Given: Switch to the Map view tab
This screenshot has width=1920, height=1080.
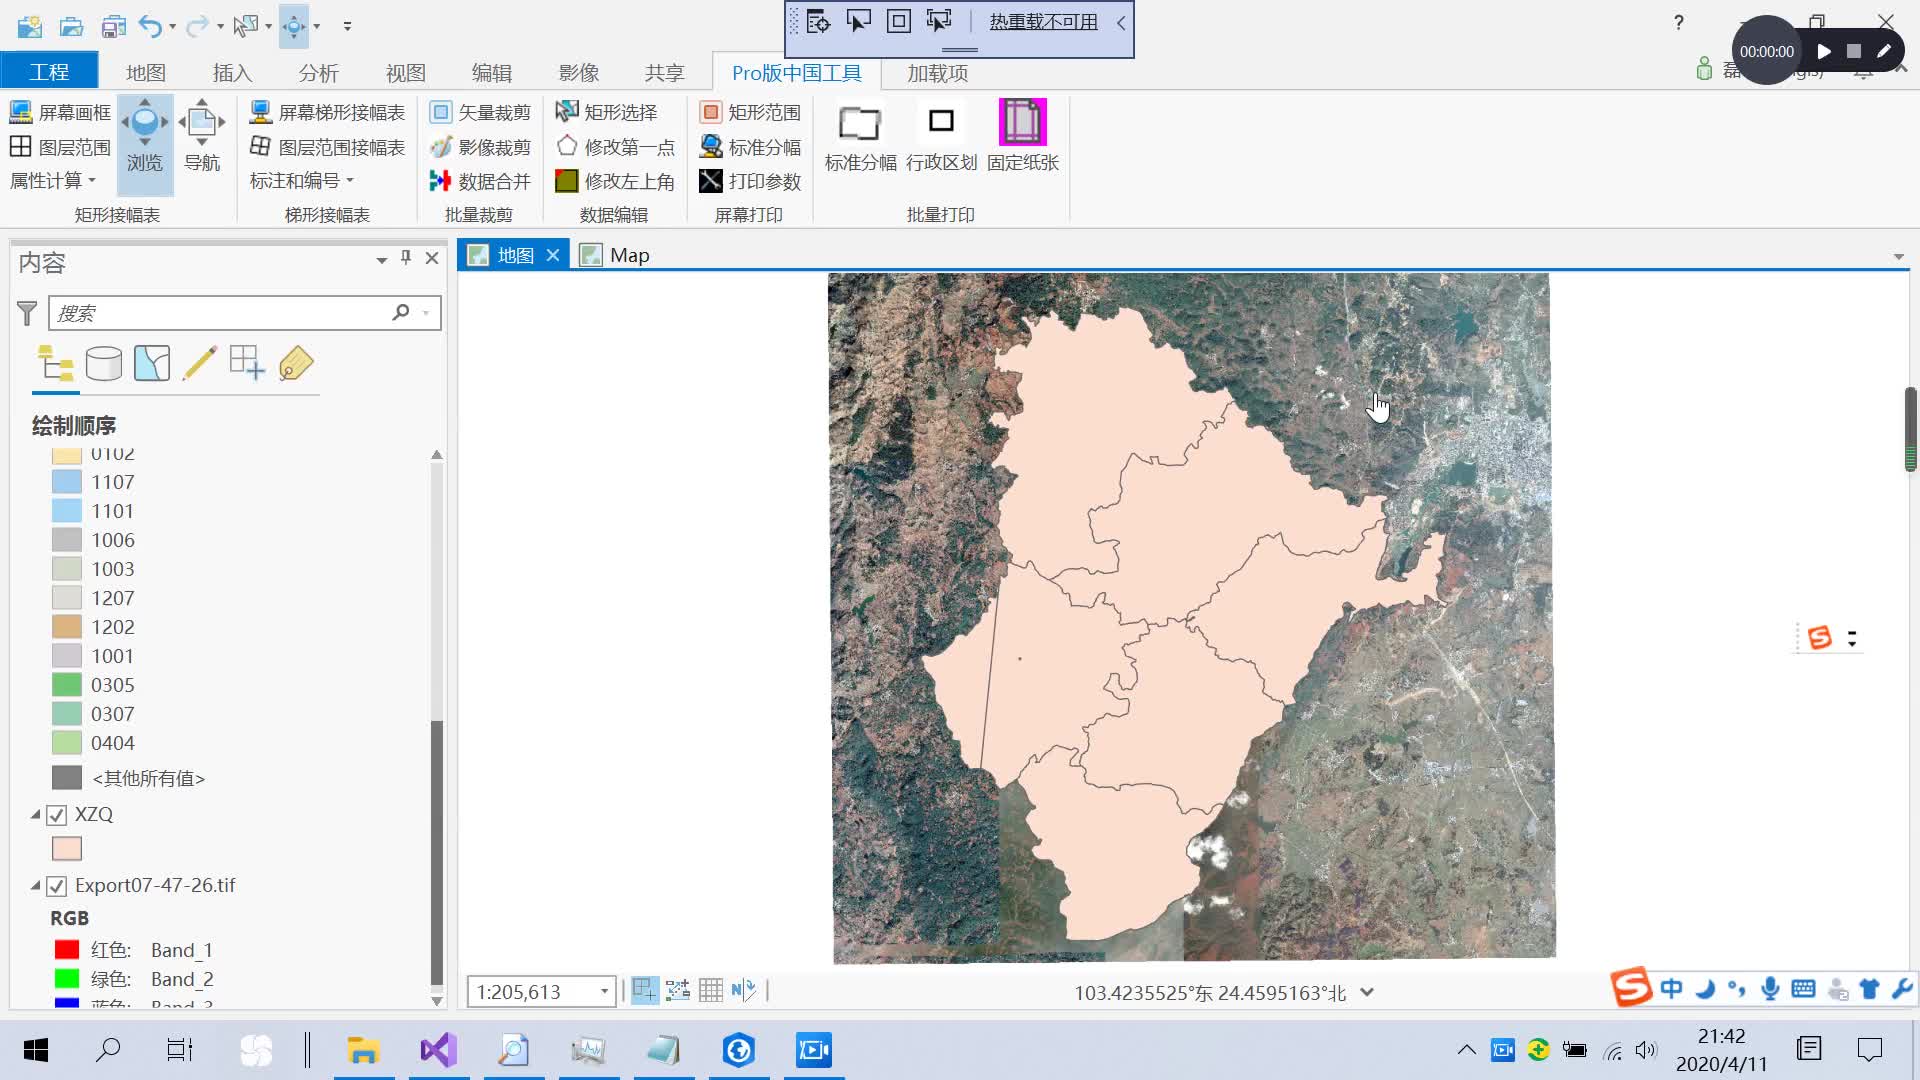Looking at the screenshot, I should pos(616,255).
